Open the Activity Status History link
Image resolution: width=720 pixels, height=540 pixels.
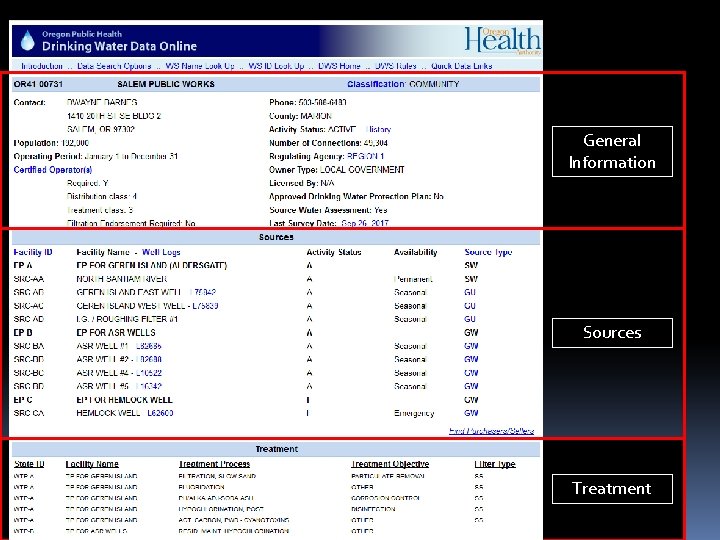coord(378,129)
